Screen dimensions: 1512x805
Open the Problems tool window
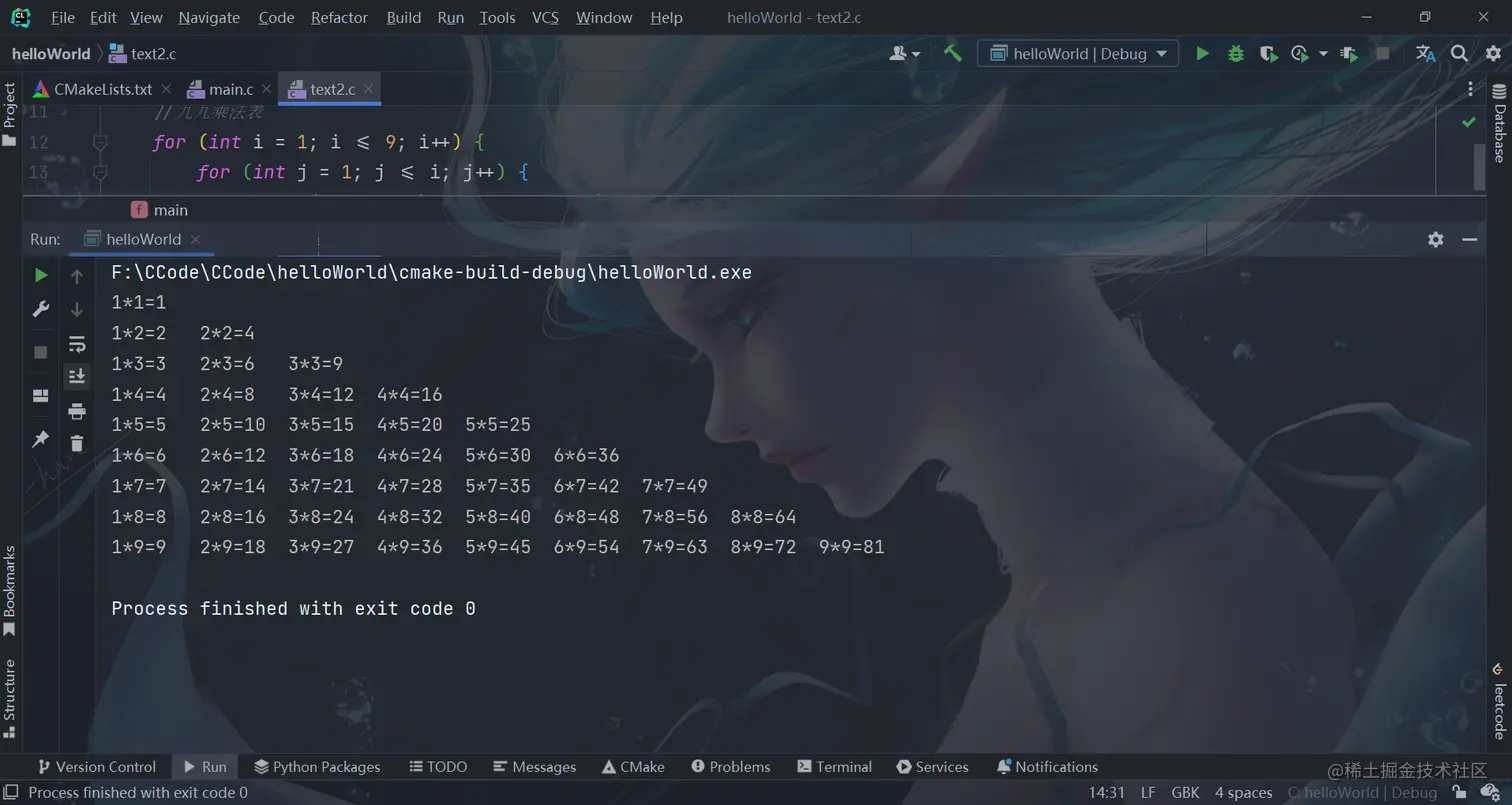[x=731, y=767]
